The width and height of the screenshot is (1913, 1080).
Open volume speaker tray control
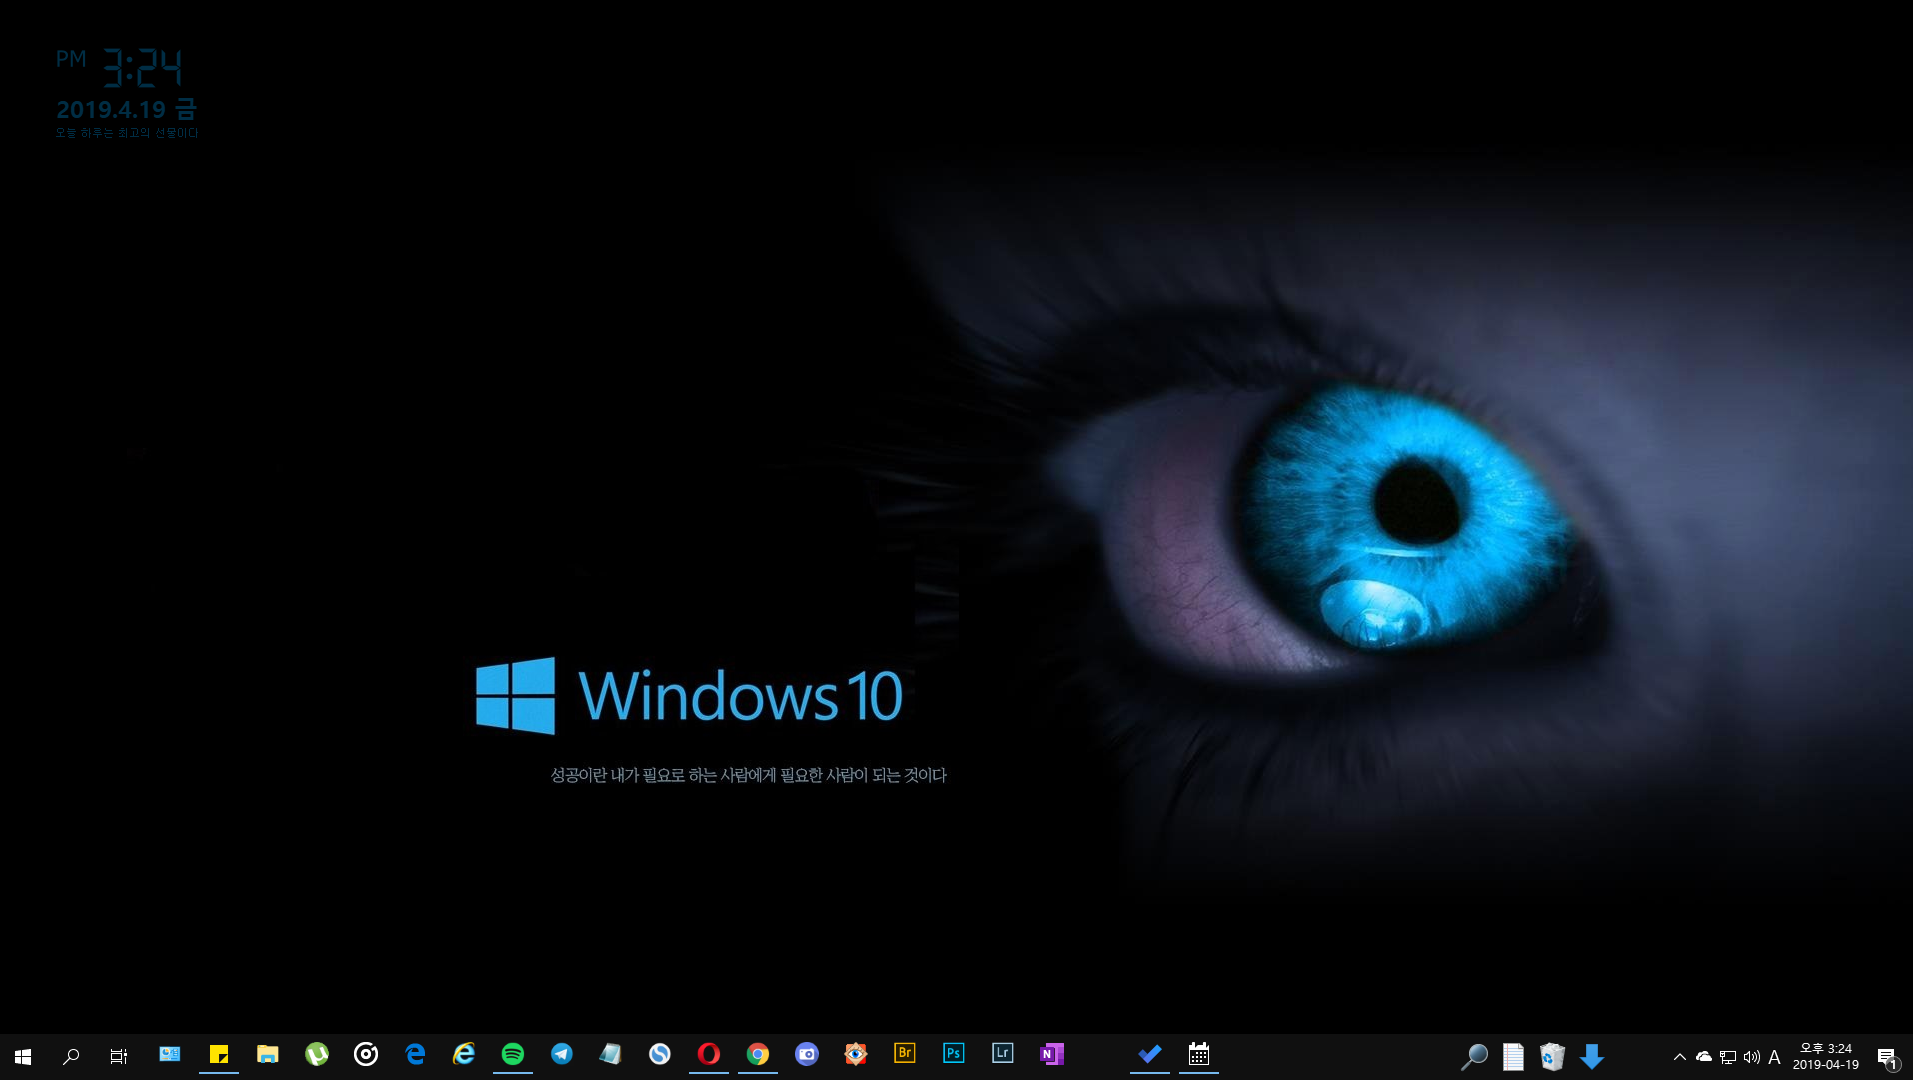pos(1752,1057)
